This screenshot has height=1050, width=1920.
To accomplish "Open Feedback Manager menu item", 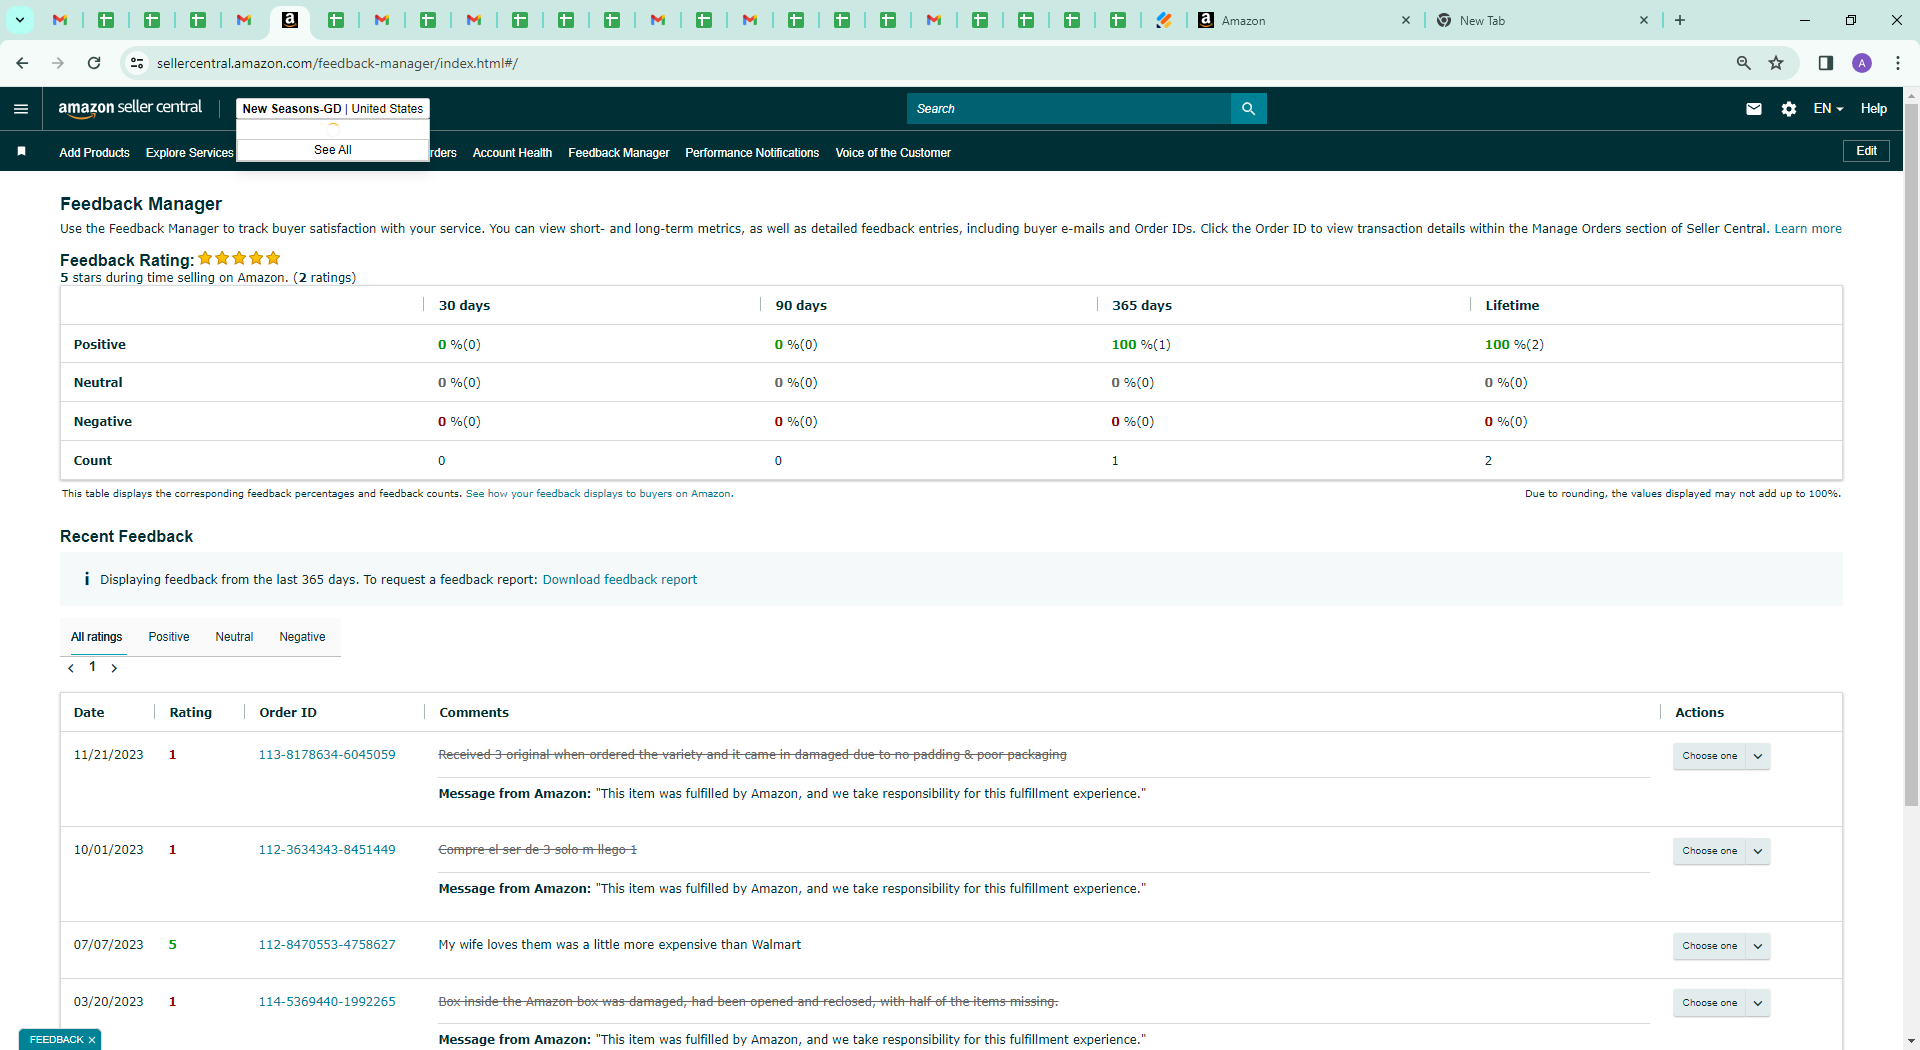I will coord(618,153).
